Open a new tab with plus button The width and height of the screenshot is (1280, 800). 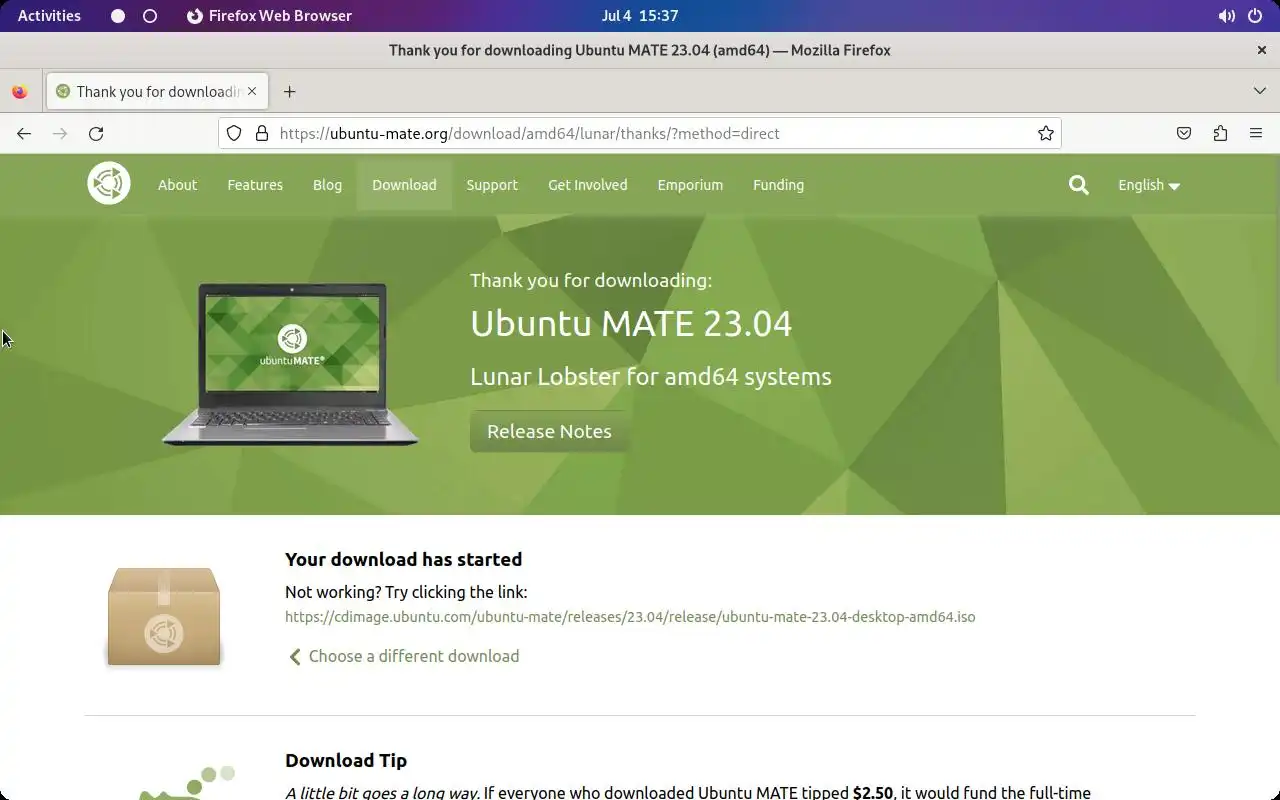[x=289, y=91]
